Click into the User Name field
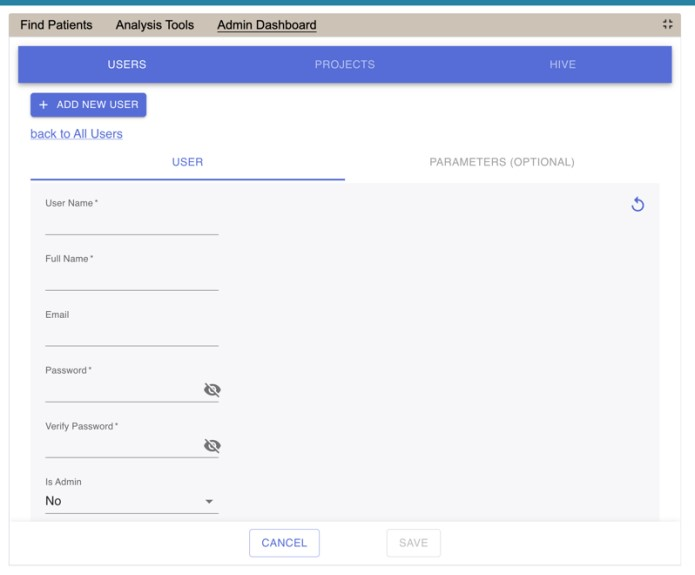Screen dimensions: 695x575 click(x=131, y=224)
